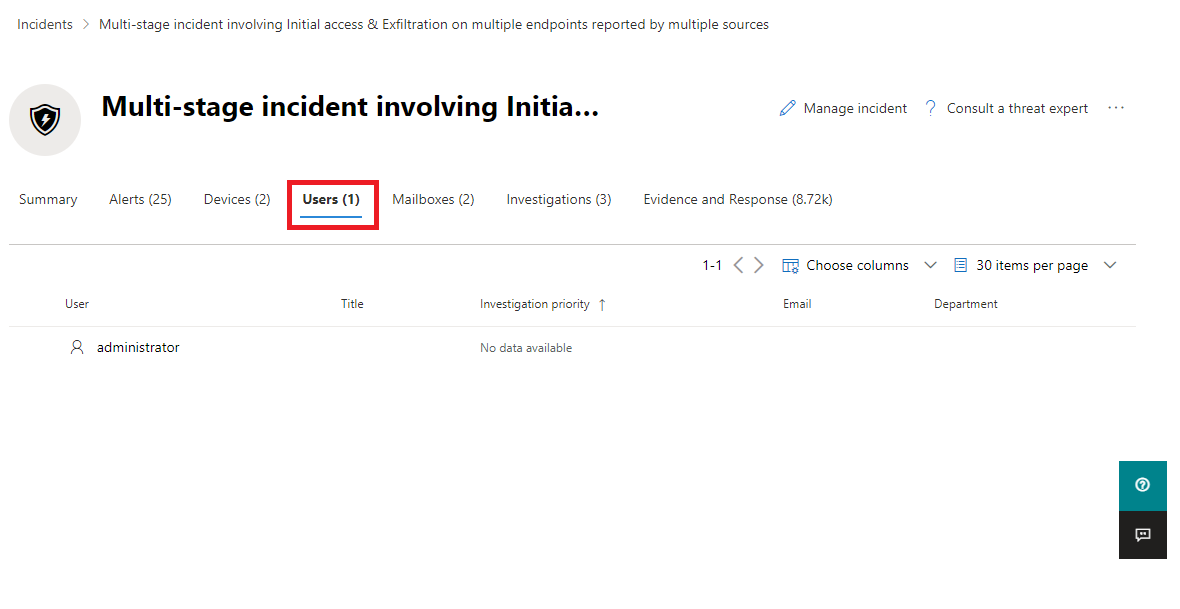Open the Evidence and Response (8.72k) tab

(738, 199)
